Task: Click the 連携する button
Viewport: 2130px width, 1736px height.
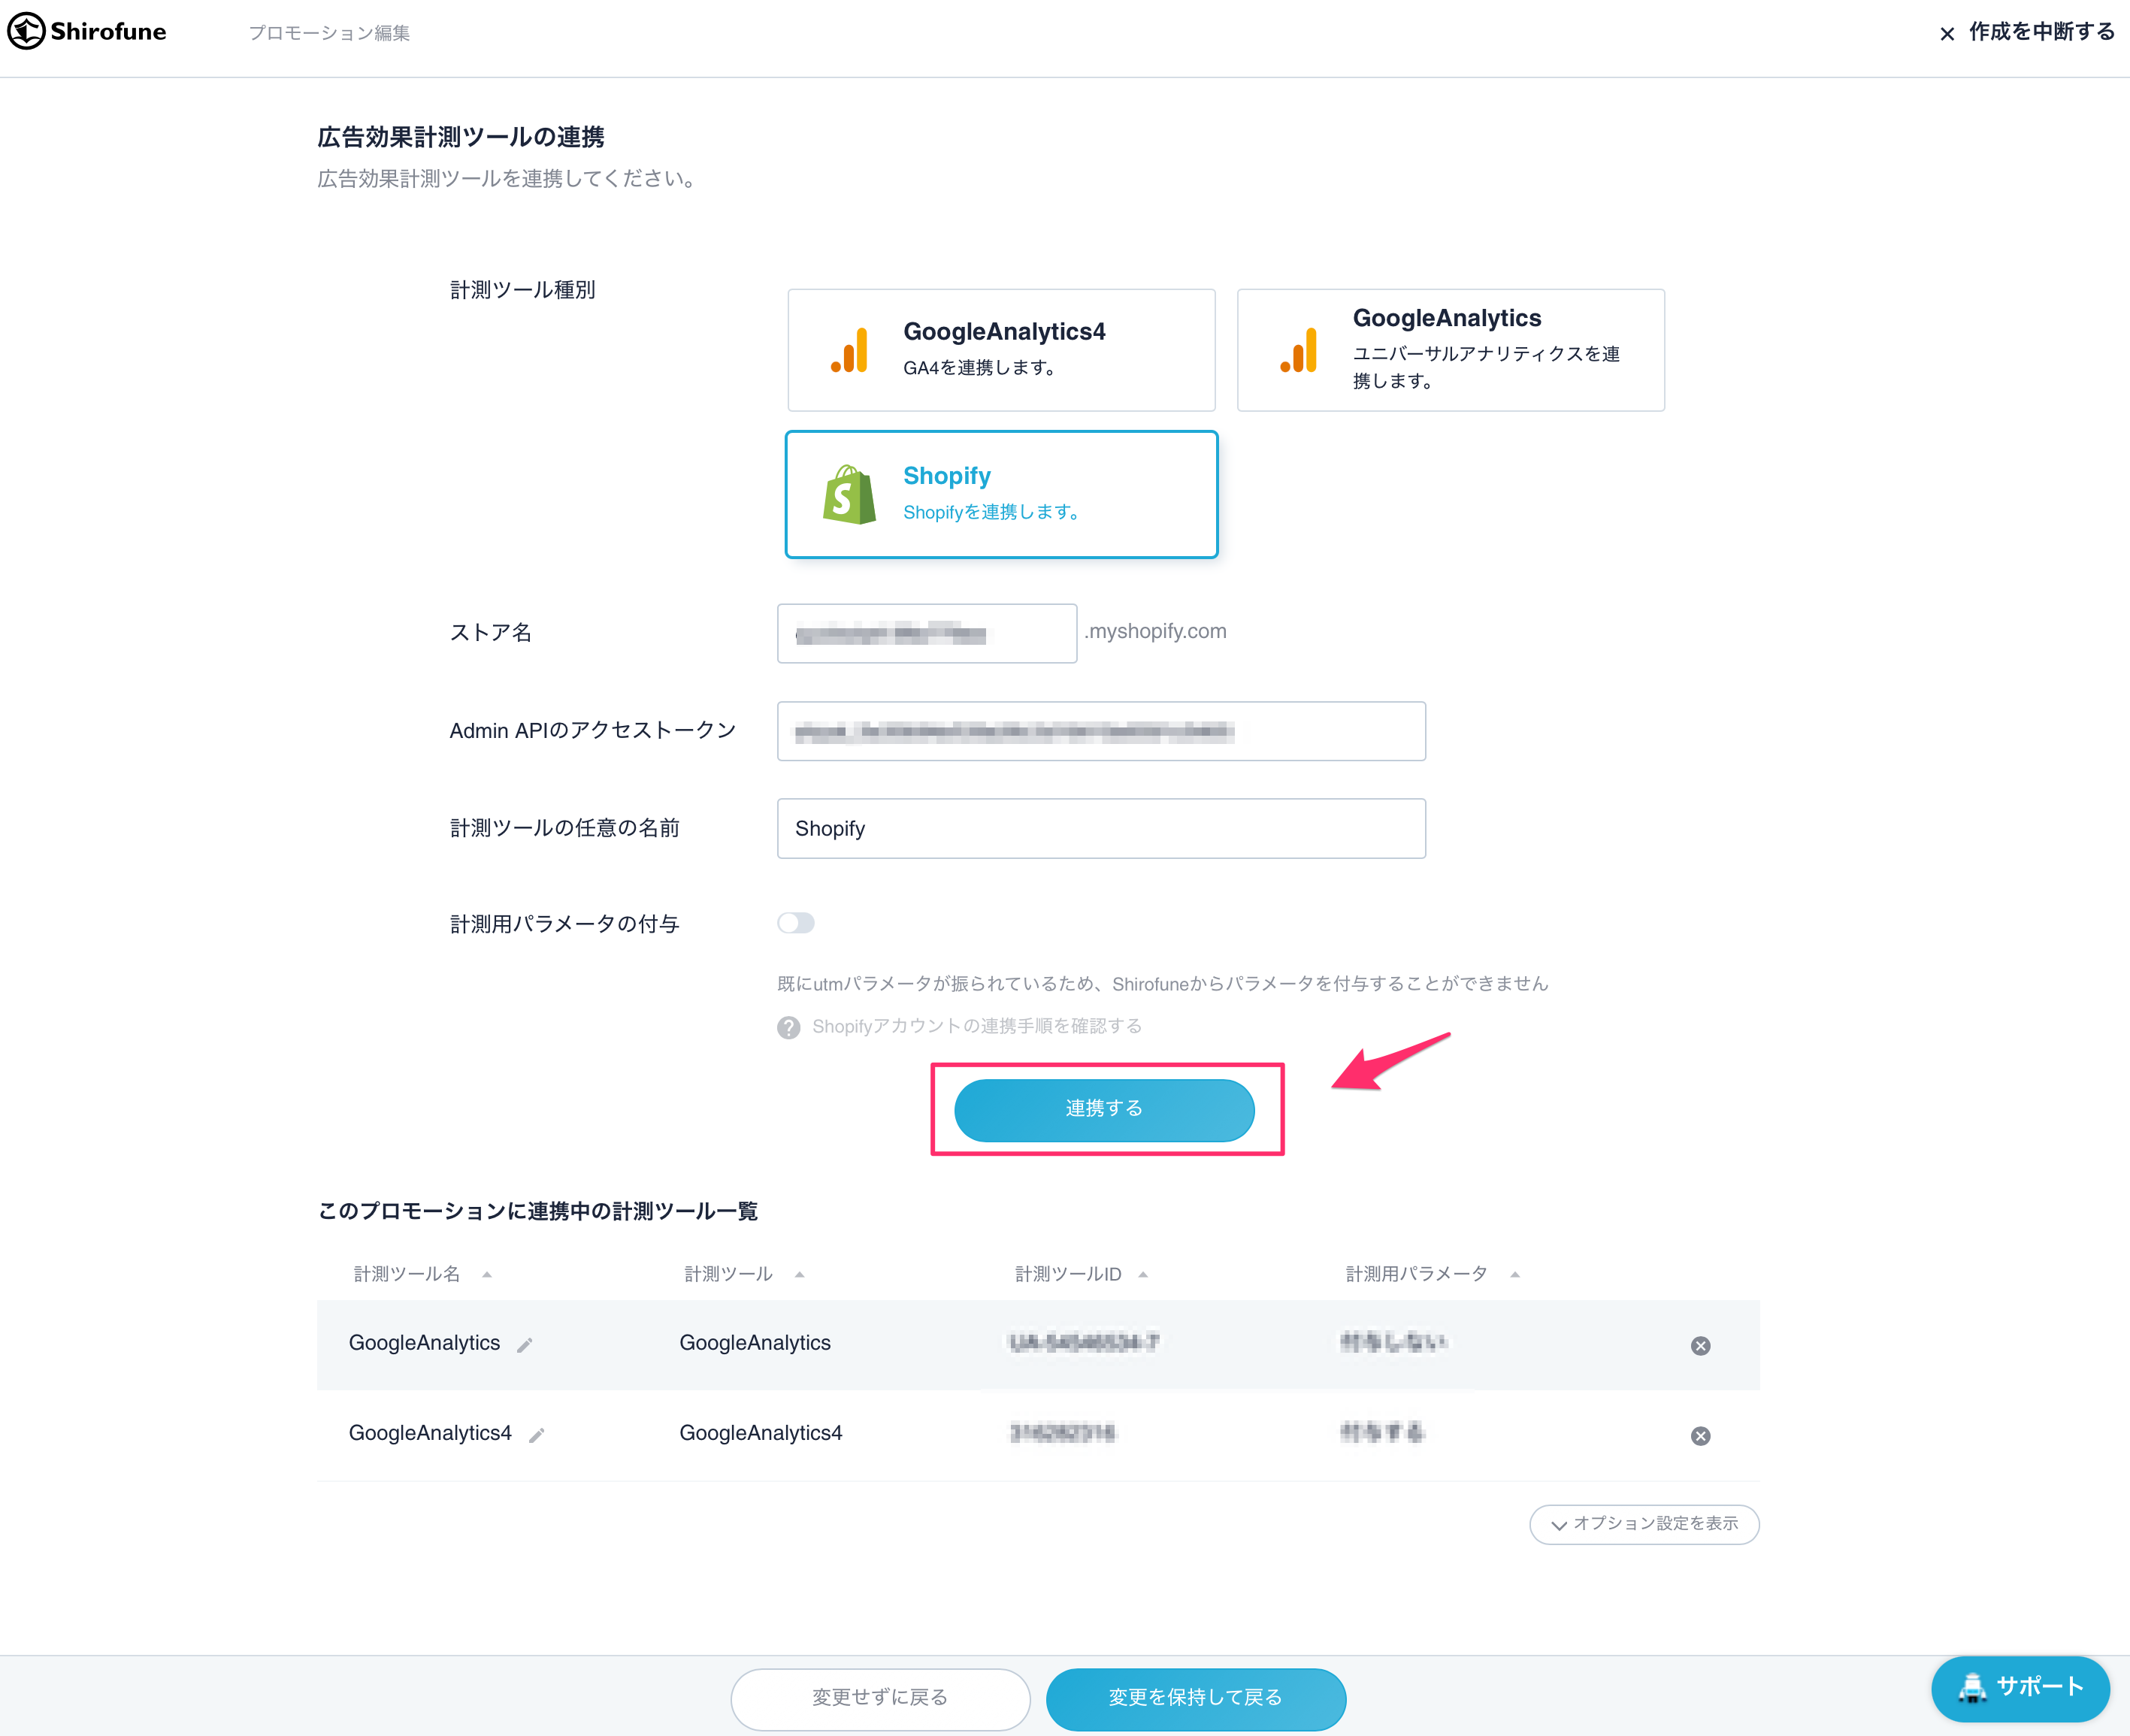Action: [x=1104, y=1110]
